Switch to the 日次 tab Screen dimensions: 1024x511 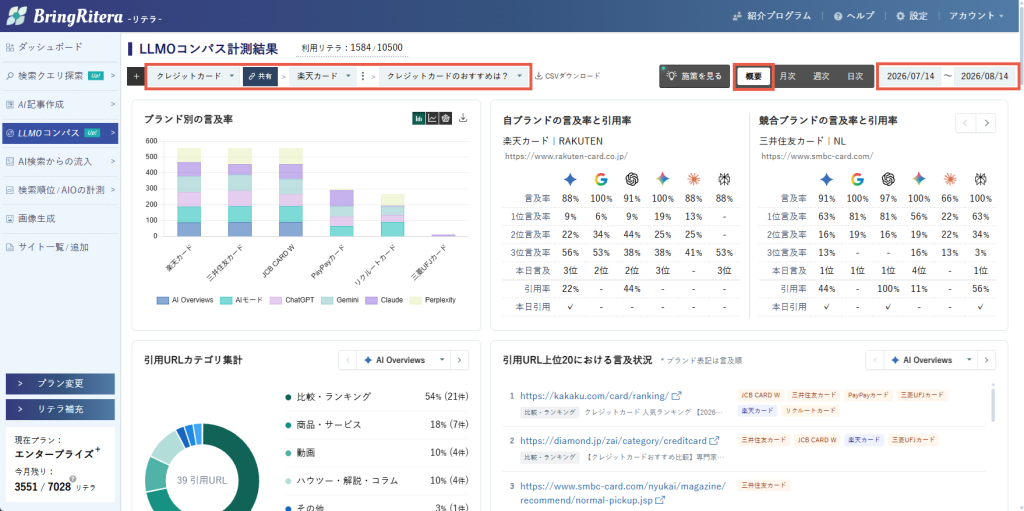(x=855, y=76)
